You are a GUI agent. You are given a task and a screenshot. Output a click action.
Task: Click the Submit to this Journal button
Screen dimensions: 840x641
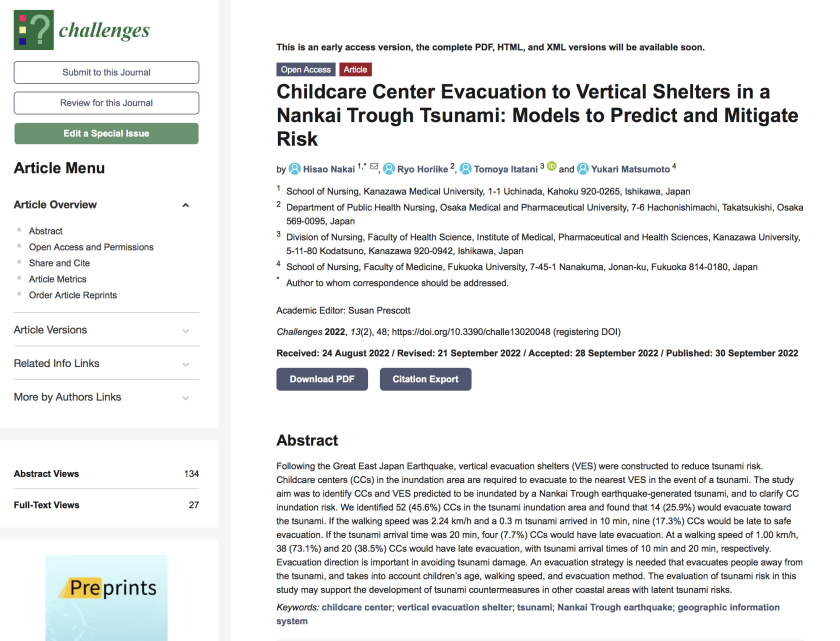pyautogui.click(x=106, y=72)
